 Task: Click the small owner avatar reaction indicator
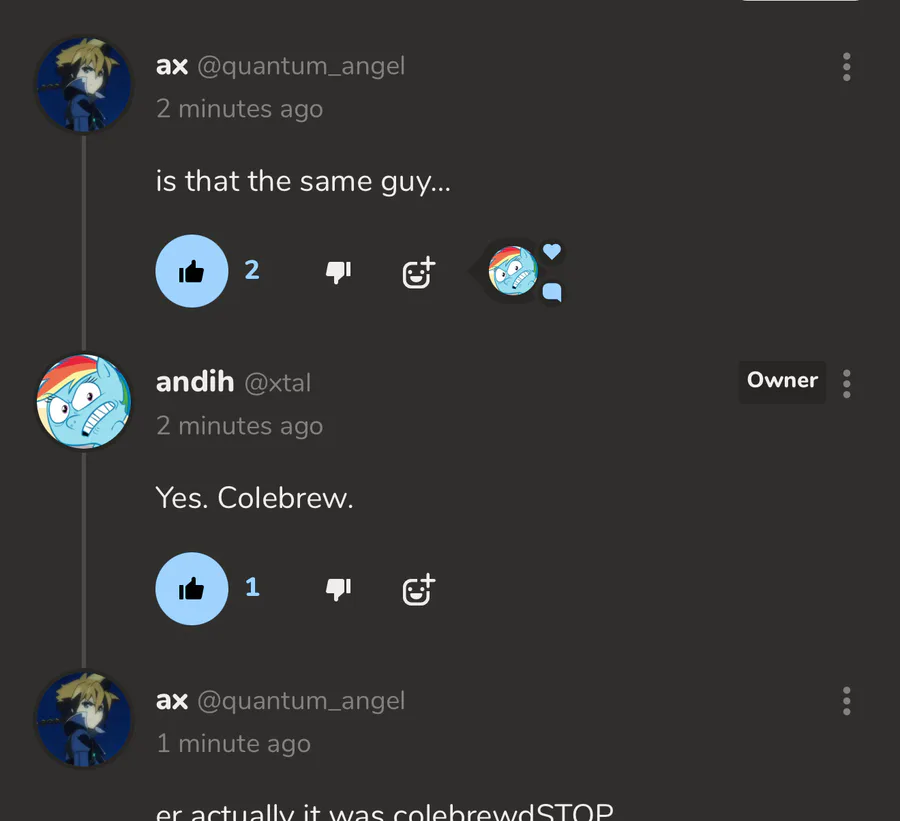(513, 271)
